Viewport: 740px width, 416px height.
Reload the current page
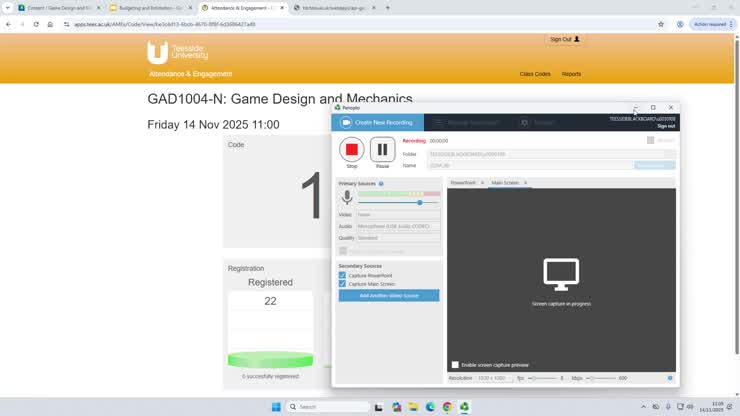pos(36,24)
